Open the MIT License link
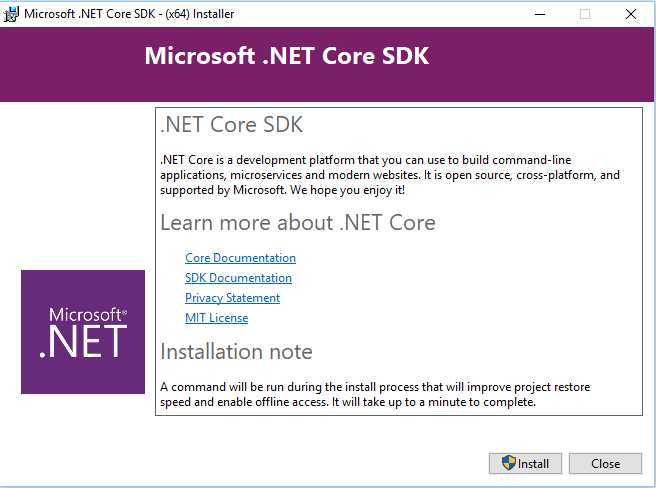 (x=217, y=318)
